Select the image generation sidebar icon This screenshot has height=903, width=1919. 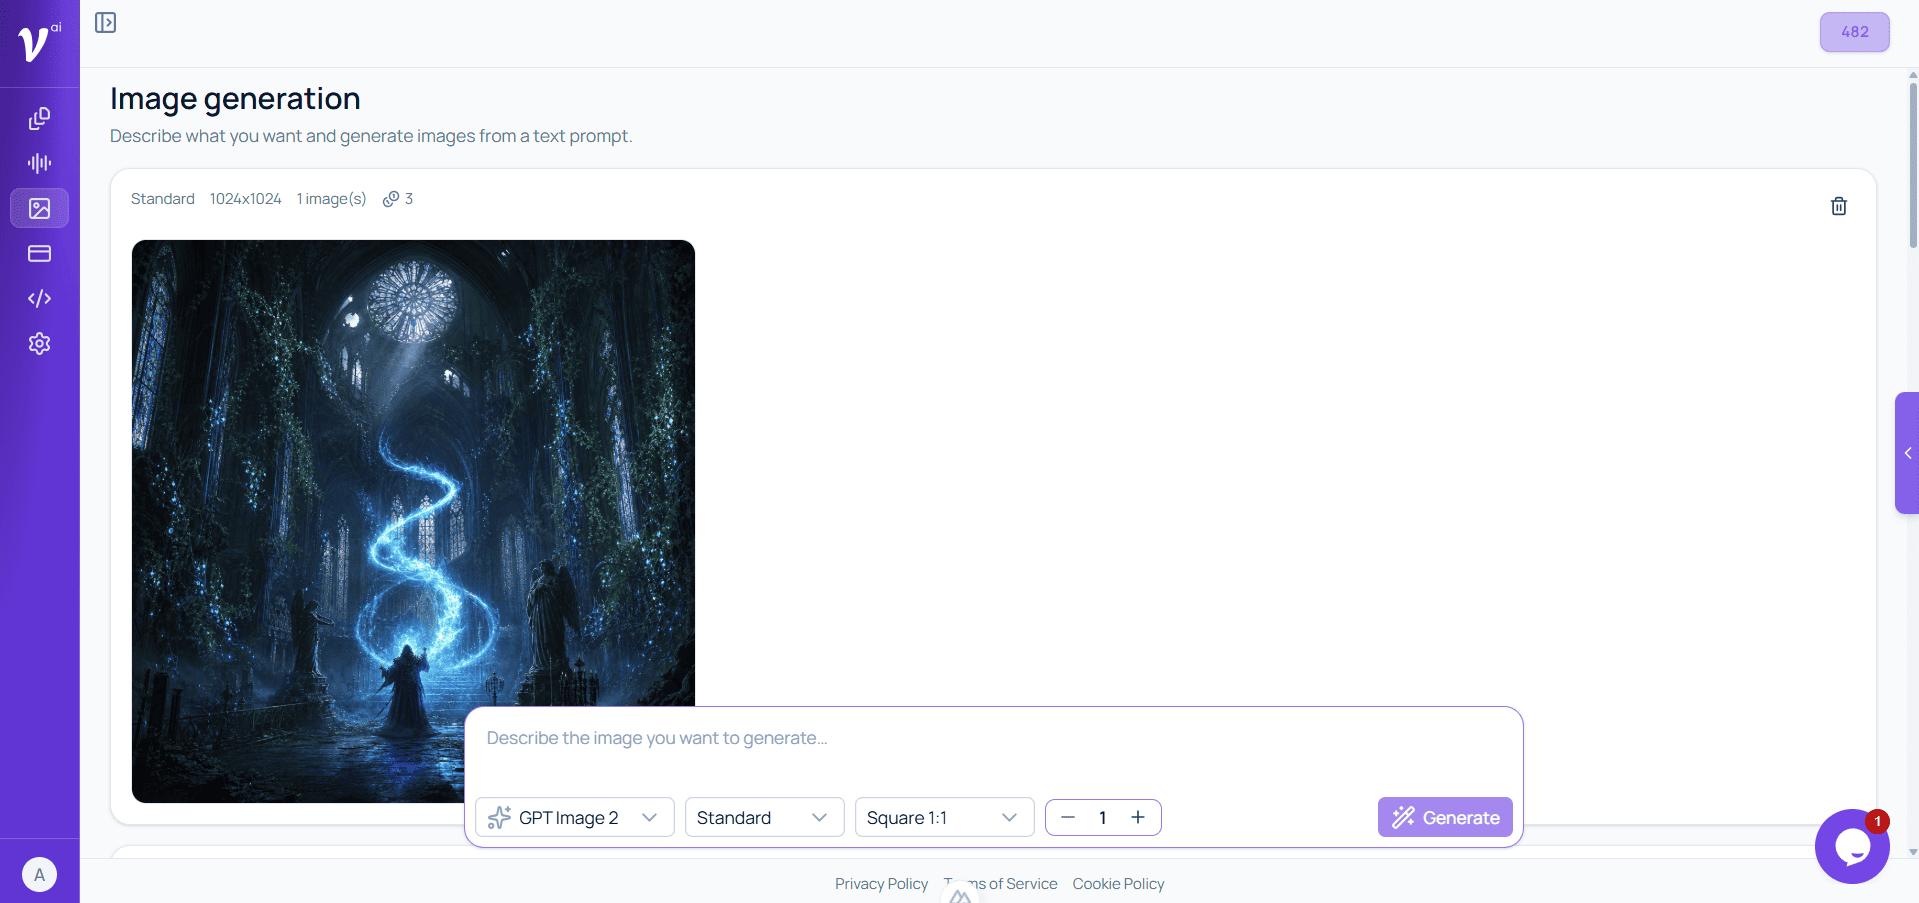click(39, 208)
